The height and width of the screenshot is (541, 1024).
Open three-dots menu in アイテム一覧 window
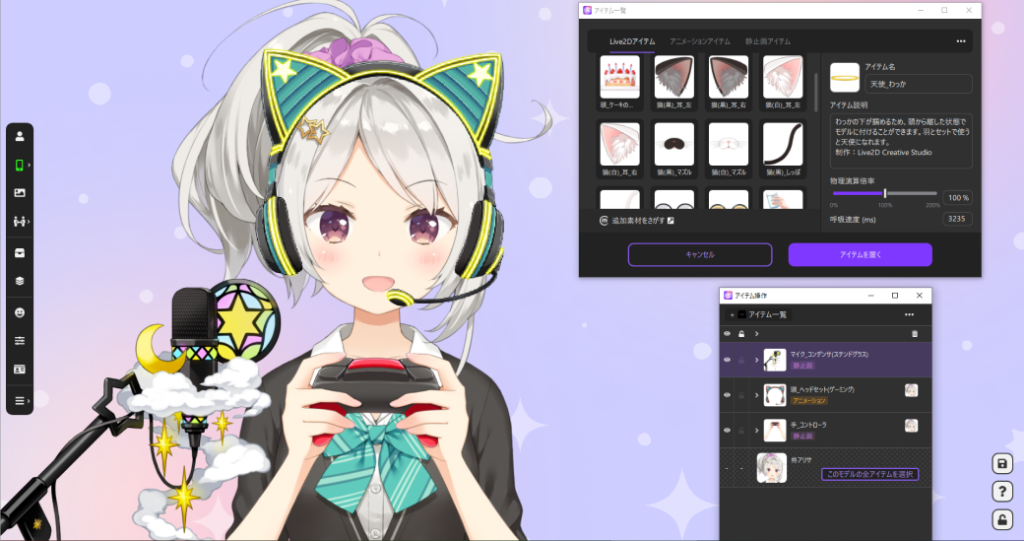(961, 41)
